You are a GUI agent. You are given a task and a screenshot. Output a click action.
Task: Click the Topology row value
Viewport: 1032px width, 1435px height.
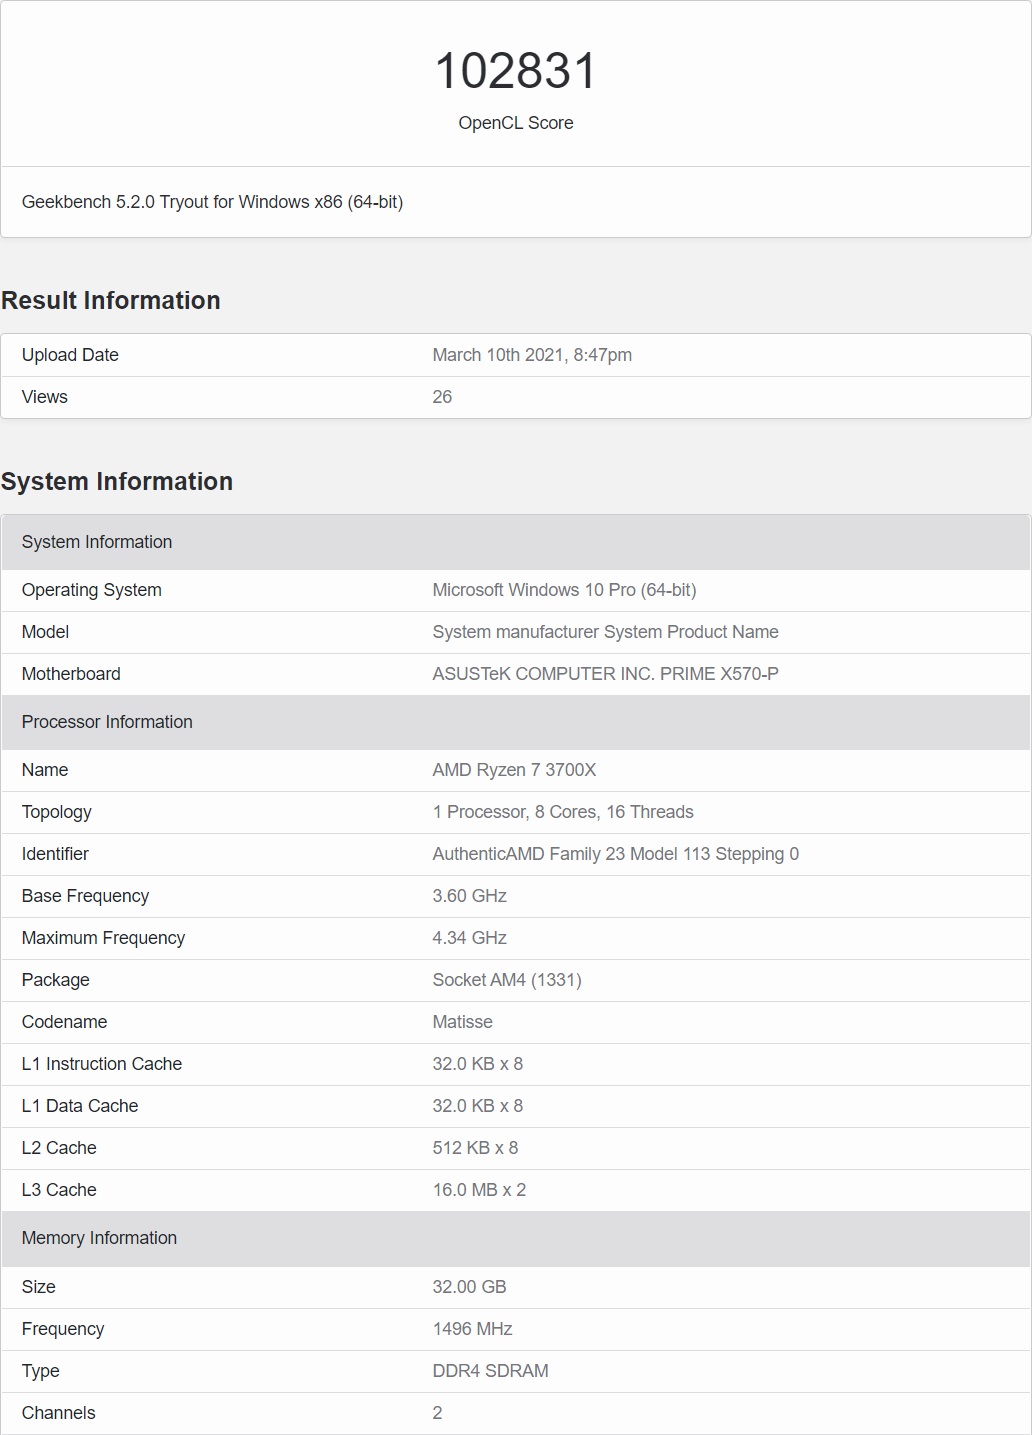click(562, 812)
